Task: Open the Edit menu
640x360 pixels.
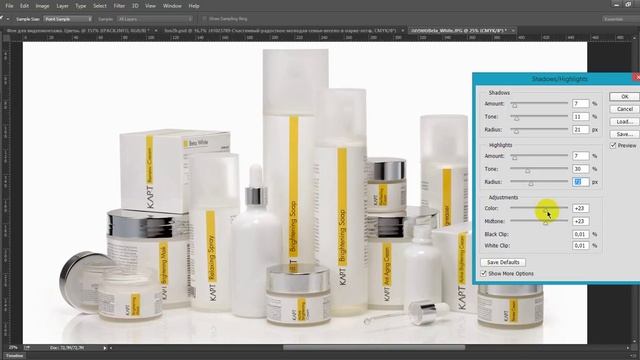Action: [x=24, y=6]
